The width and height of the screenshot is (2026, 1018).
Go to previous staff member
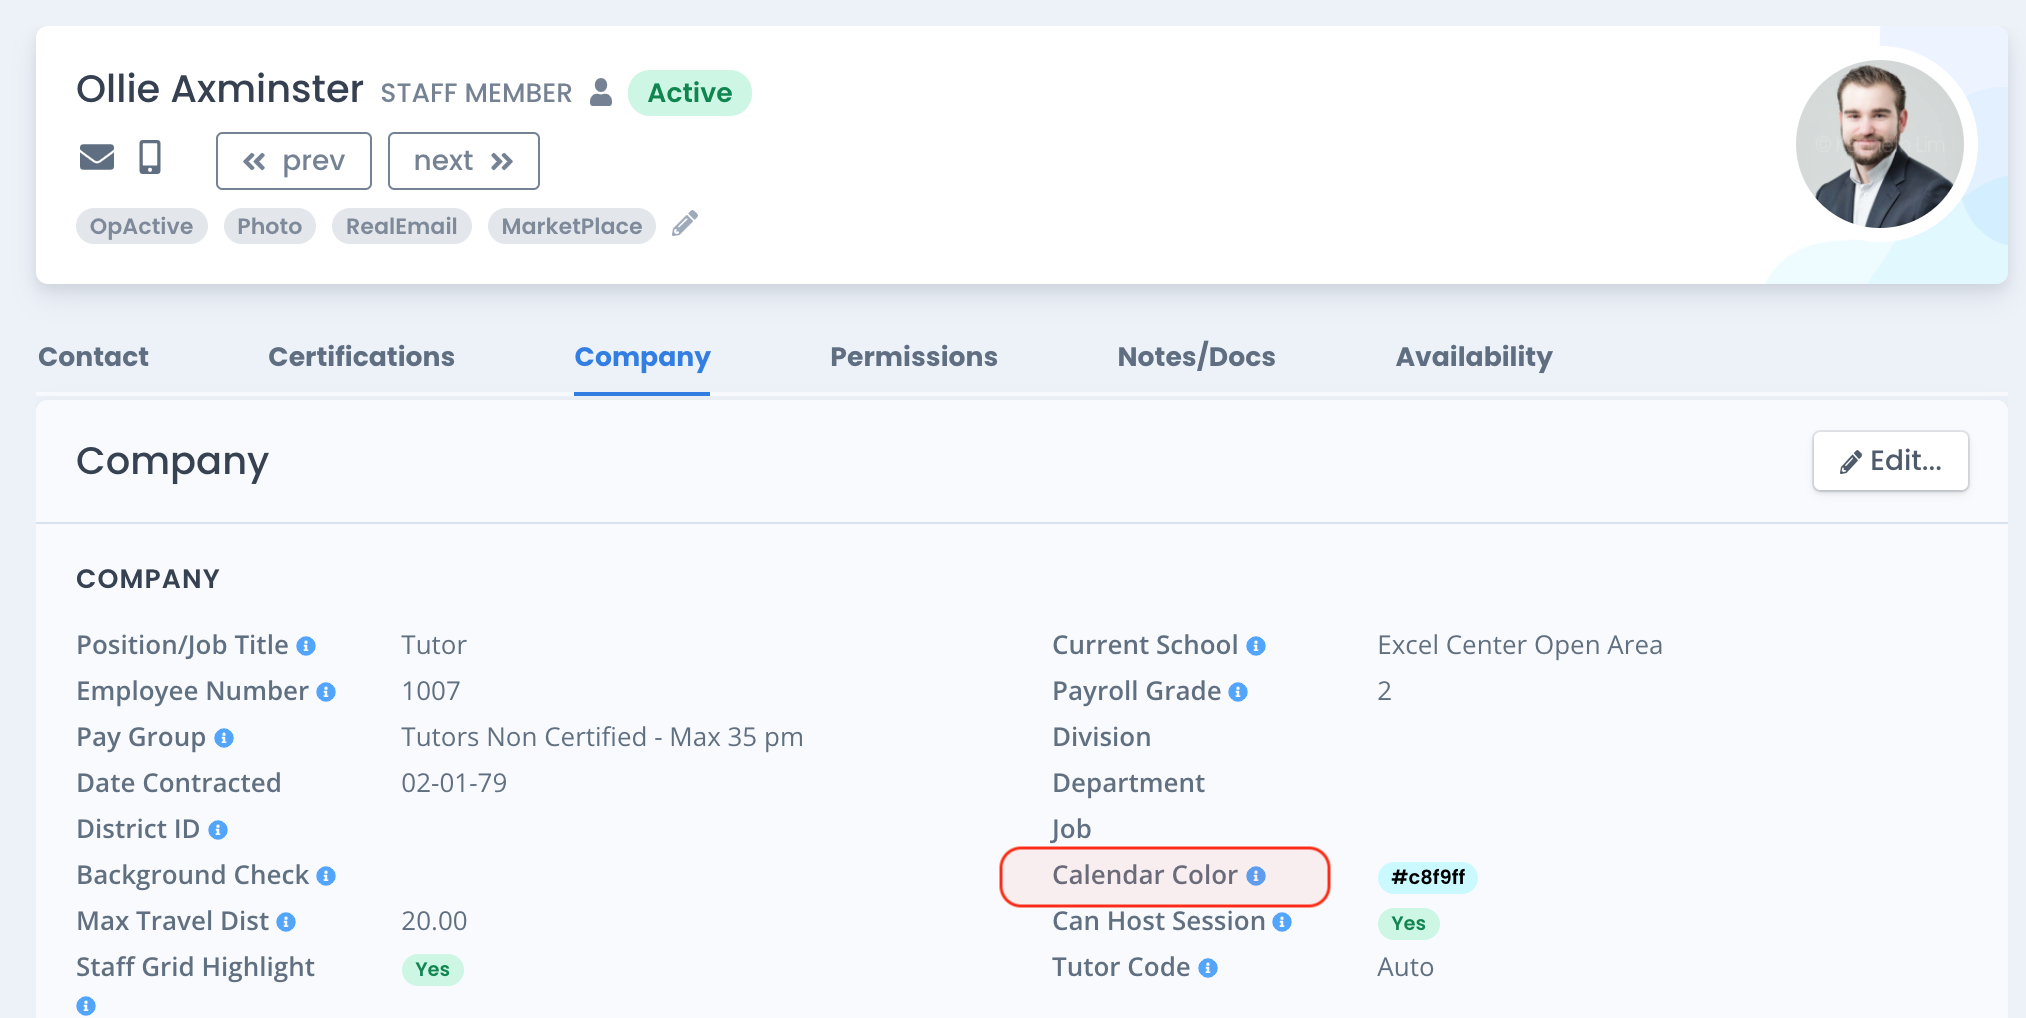point(294,161)
